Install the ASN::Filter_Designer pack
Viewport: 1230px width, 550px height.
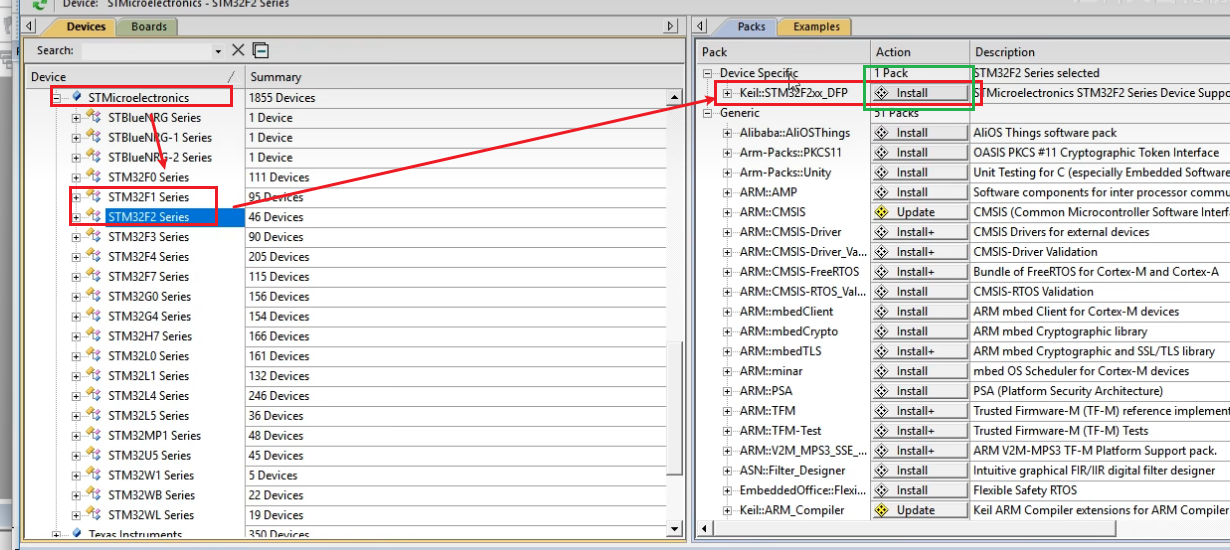coord(920,470)
